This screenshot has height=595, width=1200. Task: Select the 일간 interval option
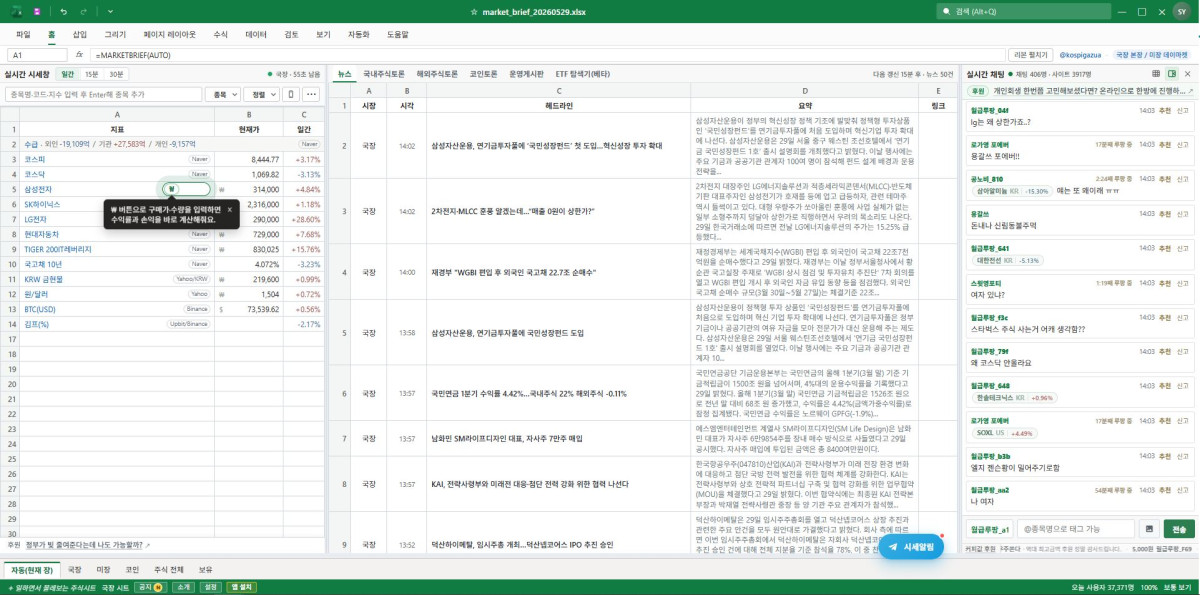[68, 73]
